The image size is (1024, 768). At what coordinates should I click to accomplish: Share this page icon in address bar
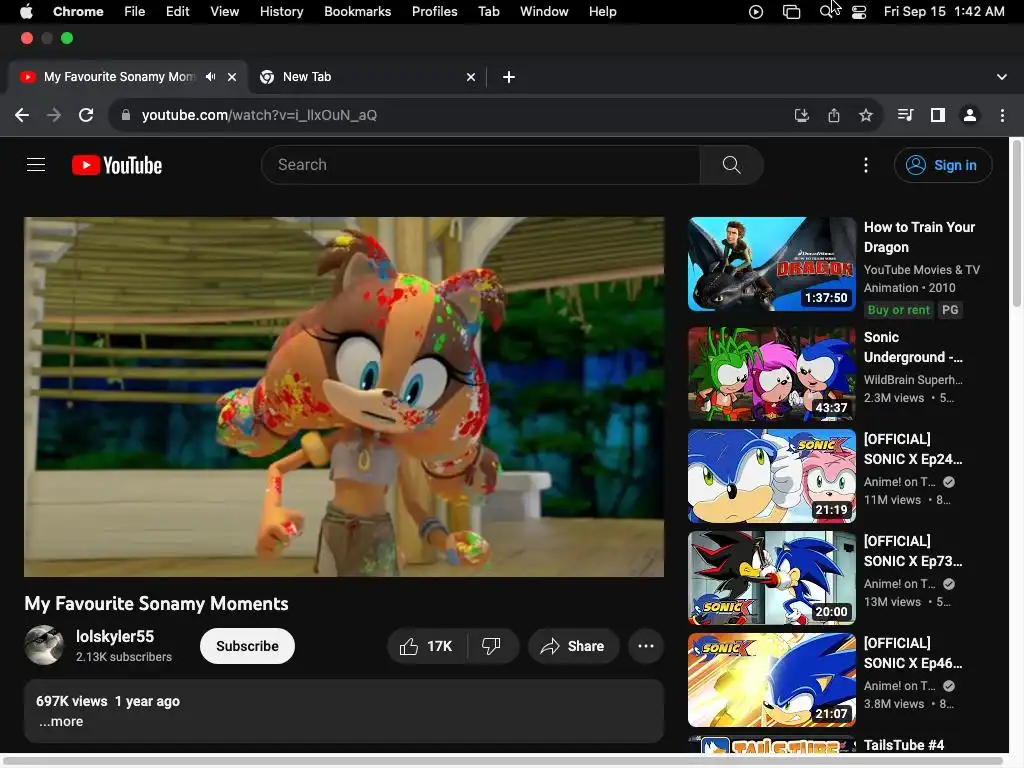click(834, 116)
